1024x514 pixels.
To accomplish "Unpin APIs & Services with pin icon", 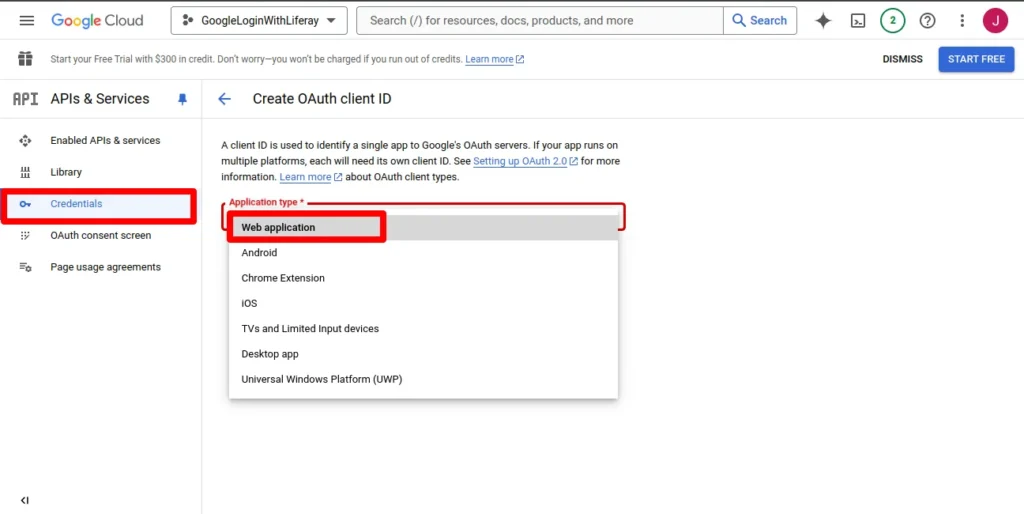I will 182,99.
